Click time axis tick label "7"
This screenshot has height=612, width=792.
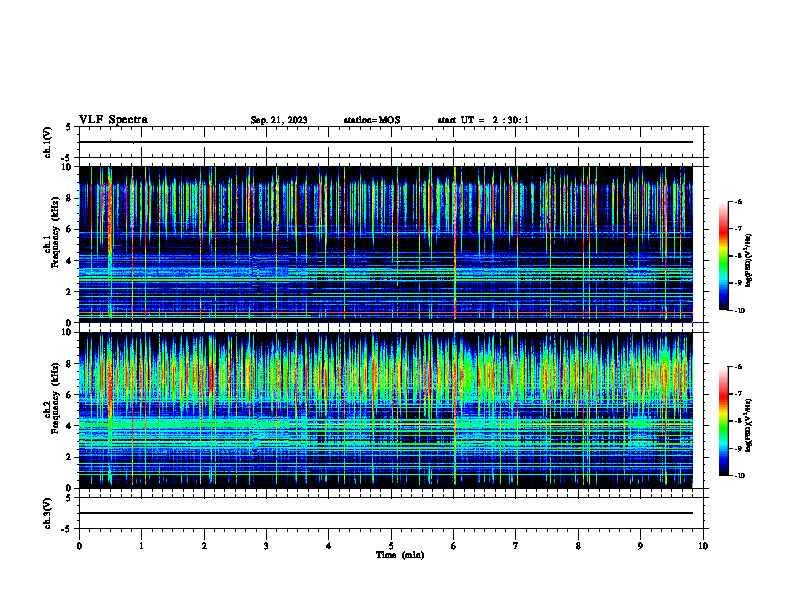click(516, 546)
